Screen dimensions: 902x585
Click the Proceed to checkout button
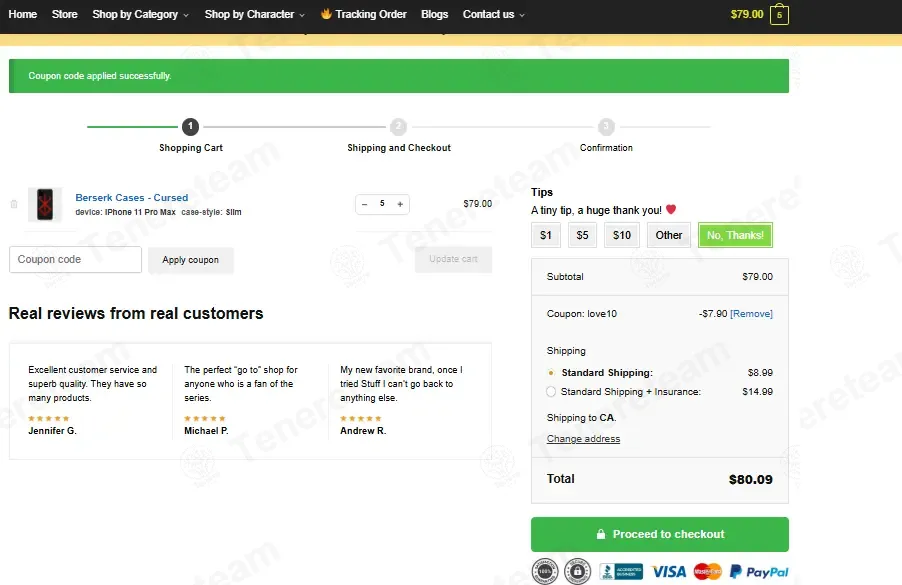point(660,534)
